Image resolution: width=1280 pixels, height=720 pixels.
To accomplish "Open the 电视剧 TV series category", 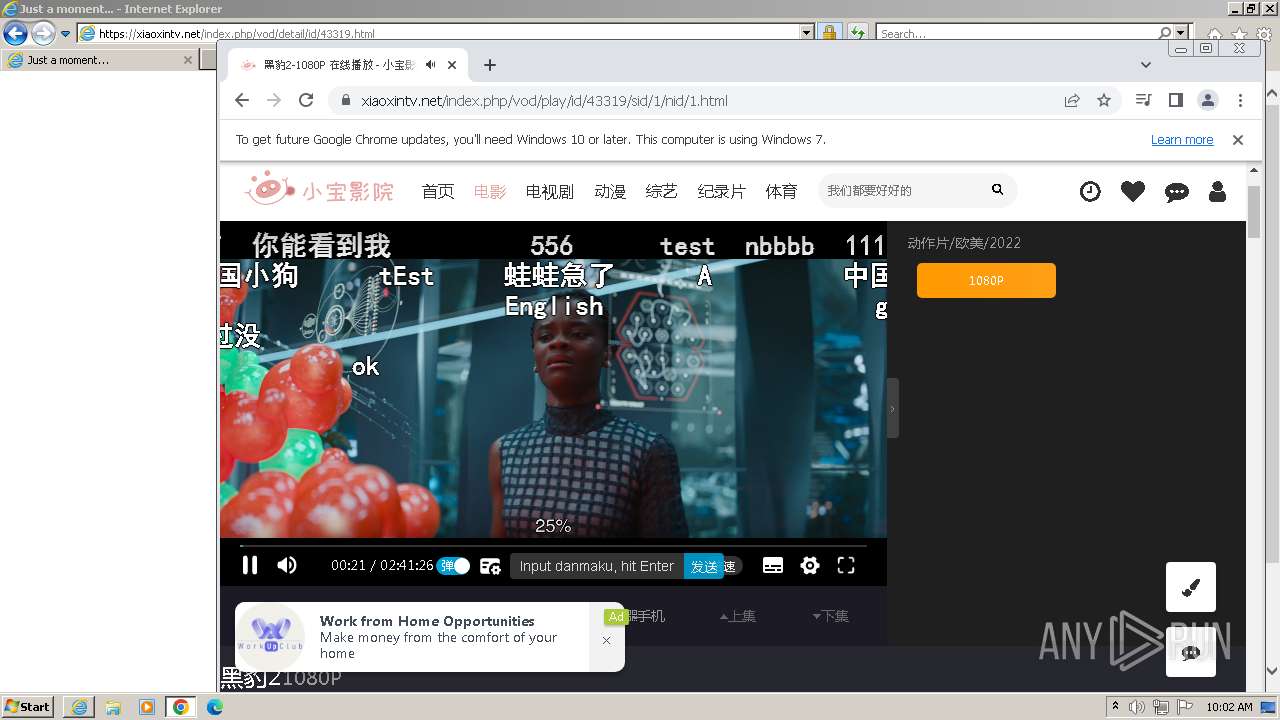I will [x=550, y=191].
